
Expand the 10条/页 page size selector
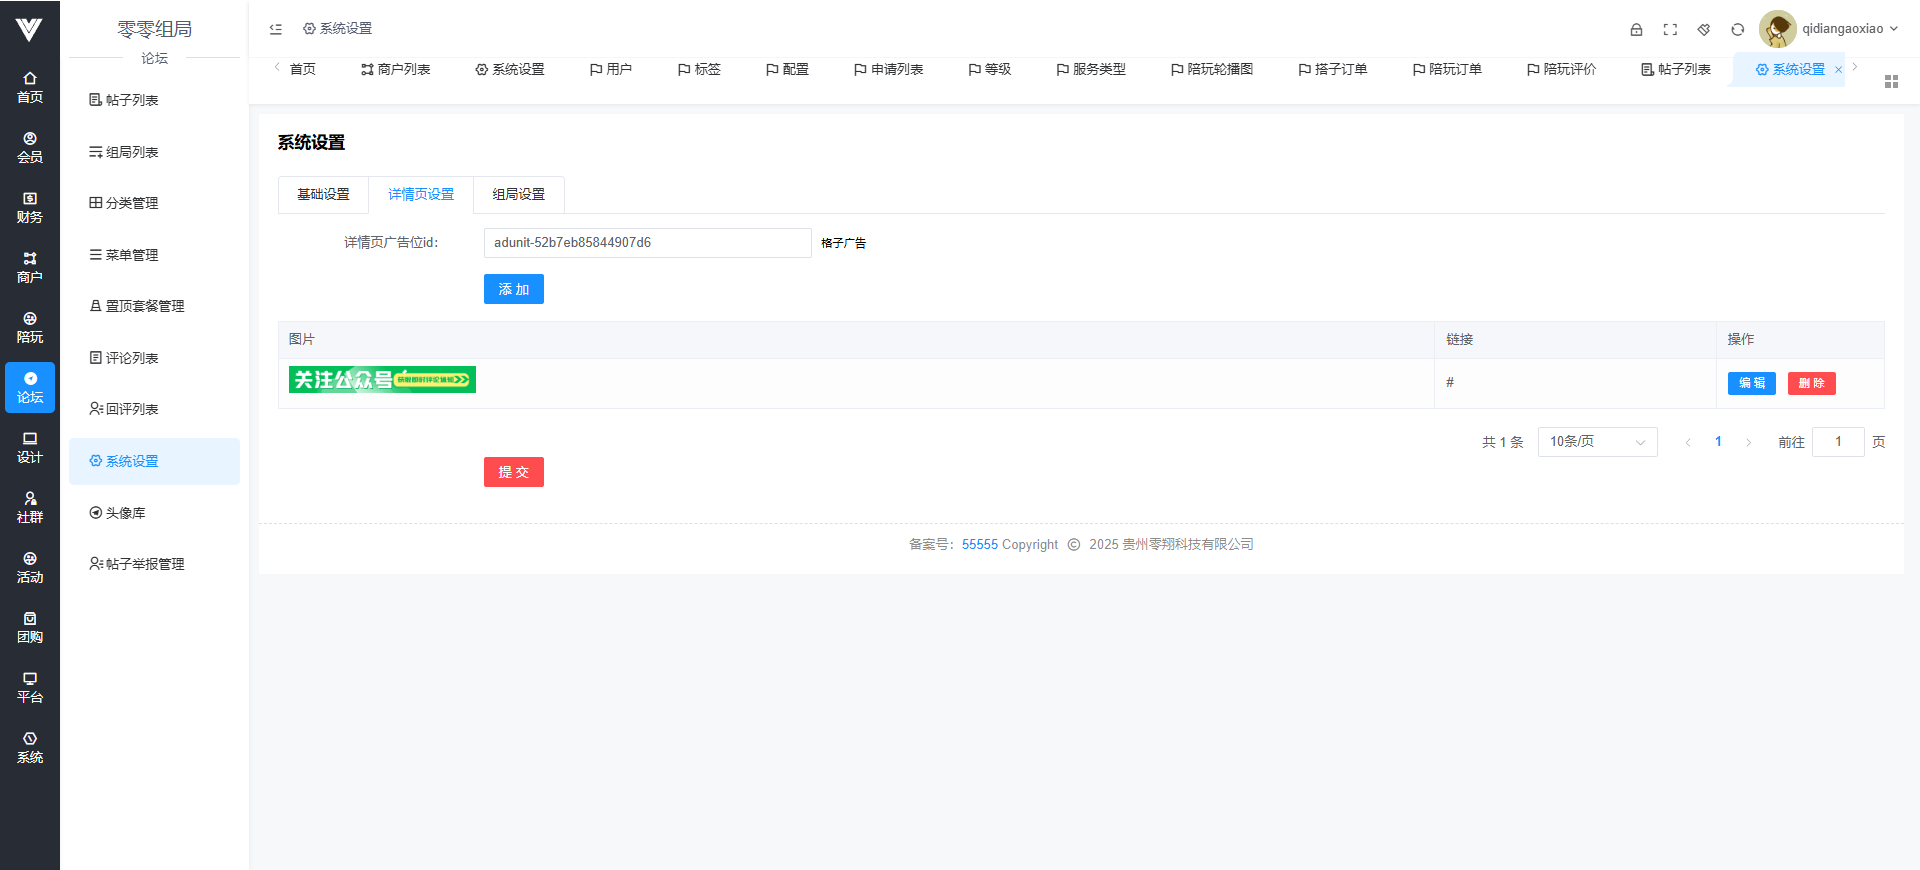coord(1597,442)
